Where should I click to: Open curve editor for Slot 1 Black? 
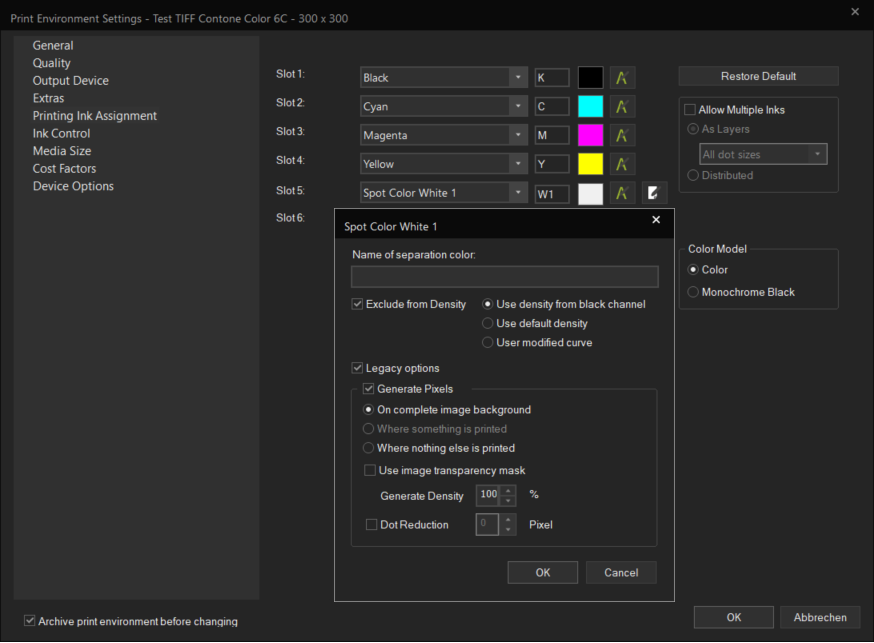[622, 78]
